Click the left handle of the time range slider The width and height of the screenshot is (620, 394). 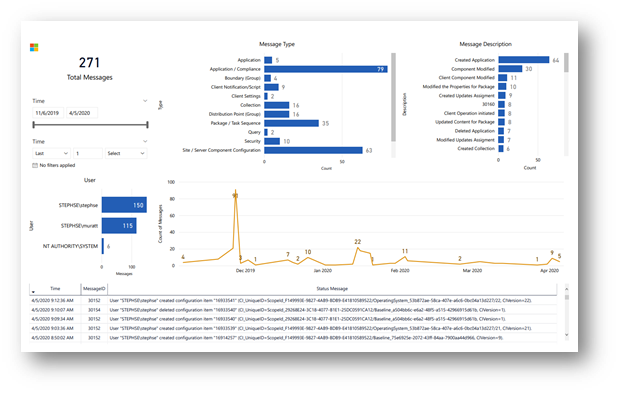(x=34, y=125)
